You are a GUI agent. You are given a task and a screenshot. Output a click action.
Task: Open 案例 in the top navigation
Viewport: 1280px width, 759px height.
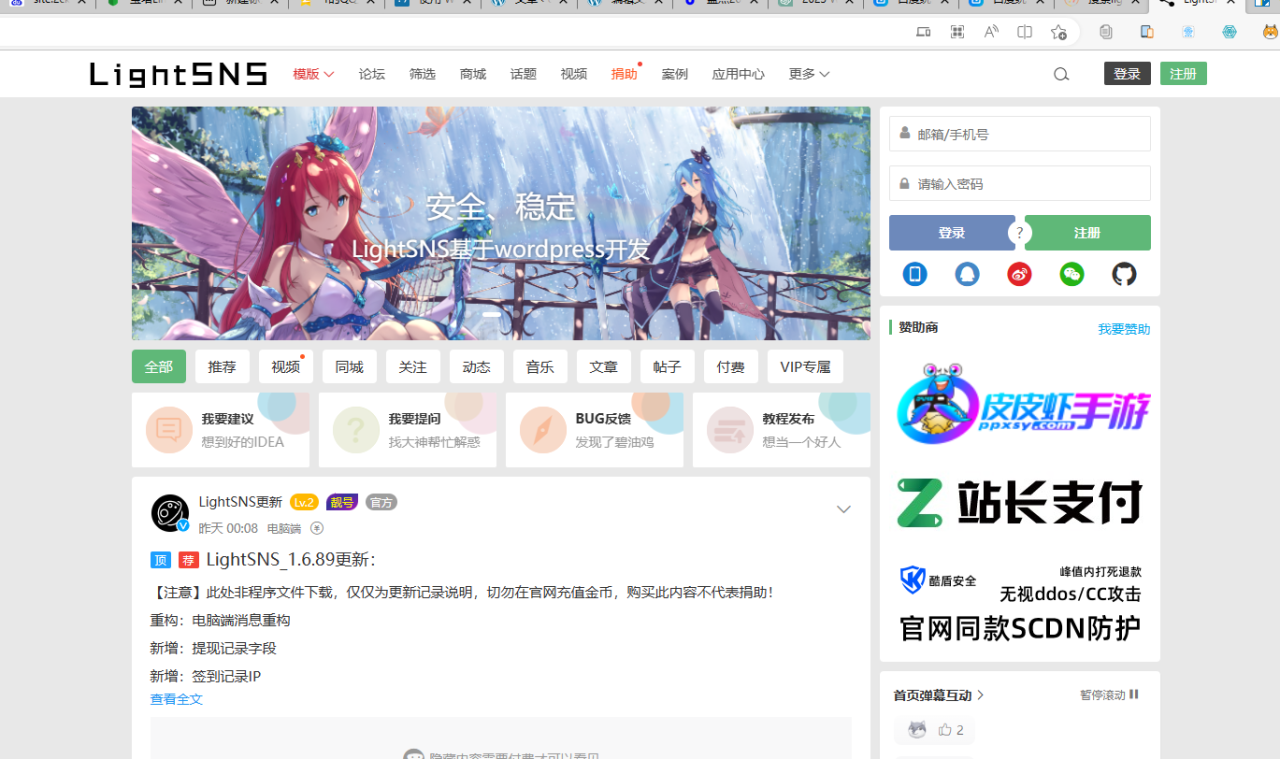[675, 74]
